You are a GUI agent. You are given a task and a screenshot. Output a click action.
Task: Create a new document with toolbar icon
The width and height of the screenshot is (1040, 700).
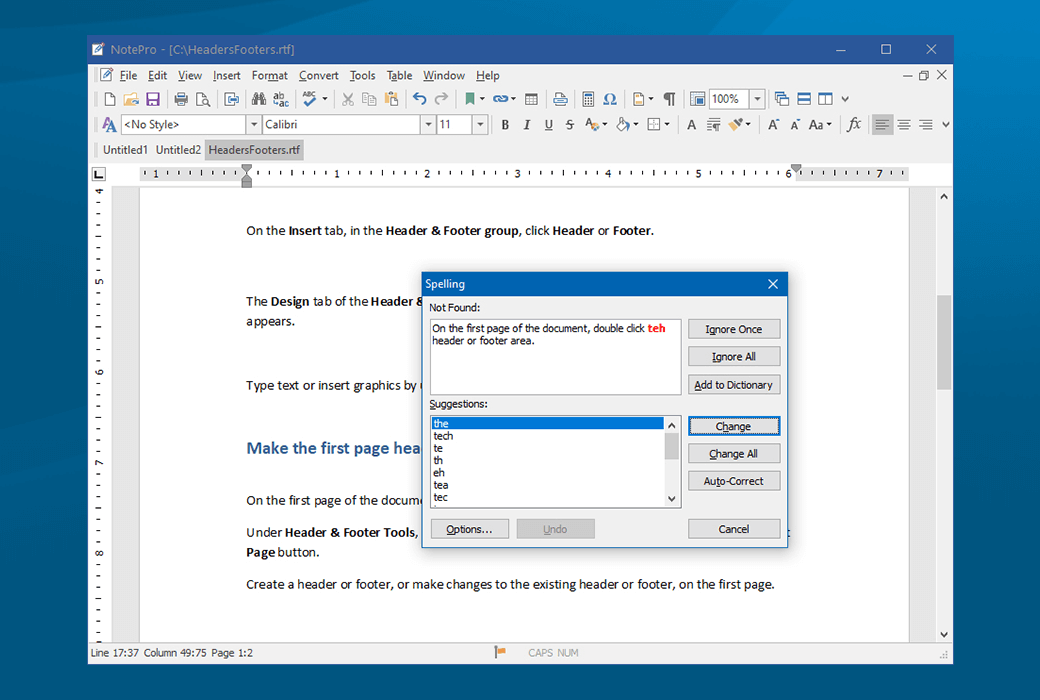(110, 100)
